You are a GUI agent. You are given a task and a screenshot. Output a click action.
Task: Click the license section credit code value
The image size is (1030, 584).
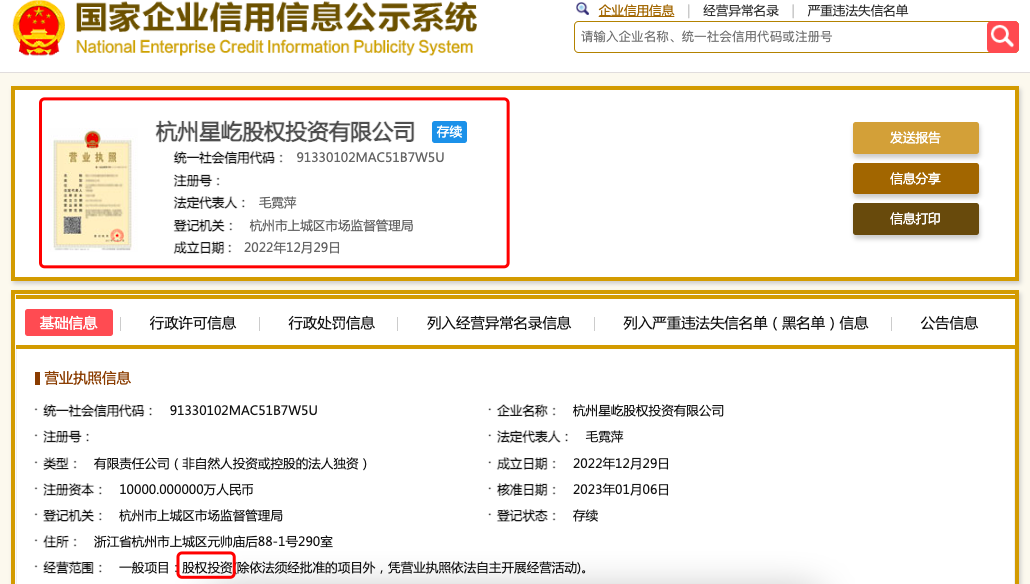tap(243, 411)
